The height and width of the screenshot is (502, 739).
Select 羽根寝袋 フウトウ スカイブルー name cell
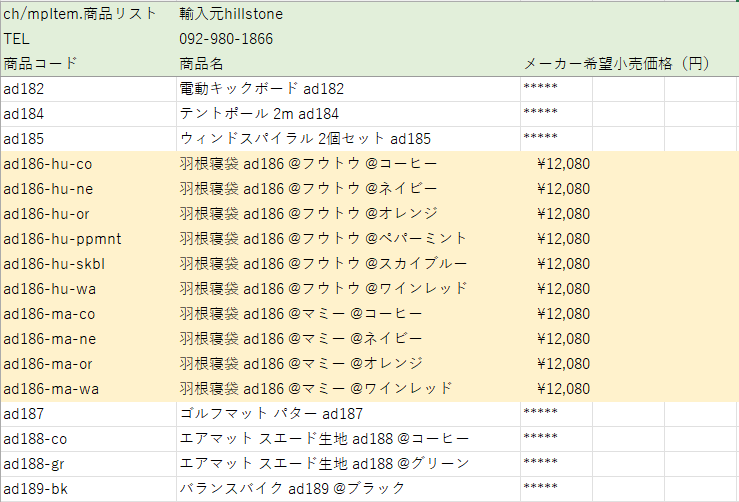[x=323, y=264]
